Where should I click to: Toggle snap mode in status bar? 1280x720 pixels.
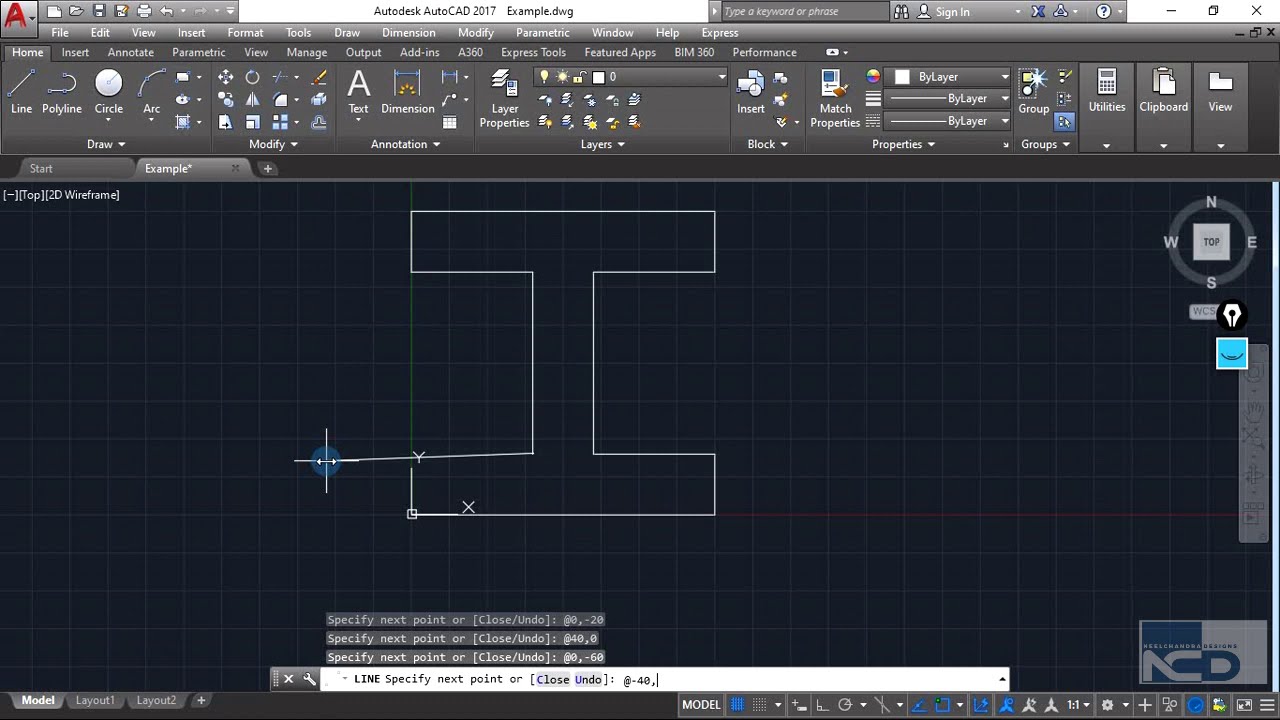(x=761, y=705)
